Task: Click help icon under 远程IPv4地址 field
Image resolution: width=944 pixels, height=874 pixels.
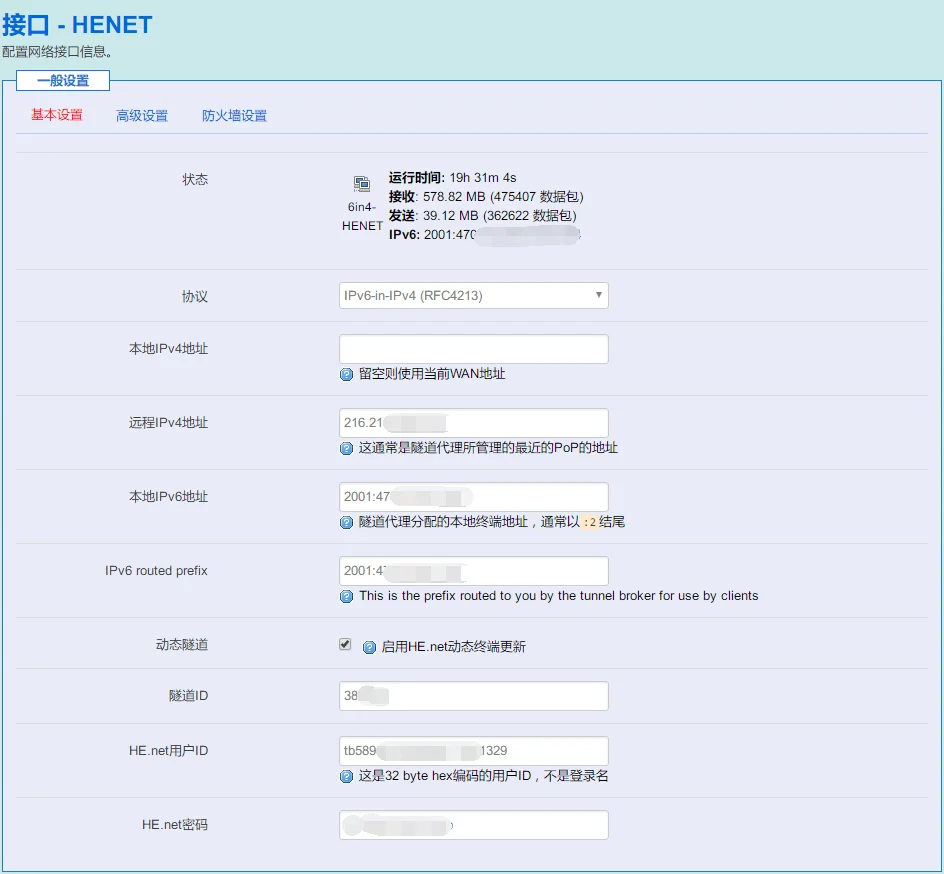Action: point(347,449)
